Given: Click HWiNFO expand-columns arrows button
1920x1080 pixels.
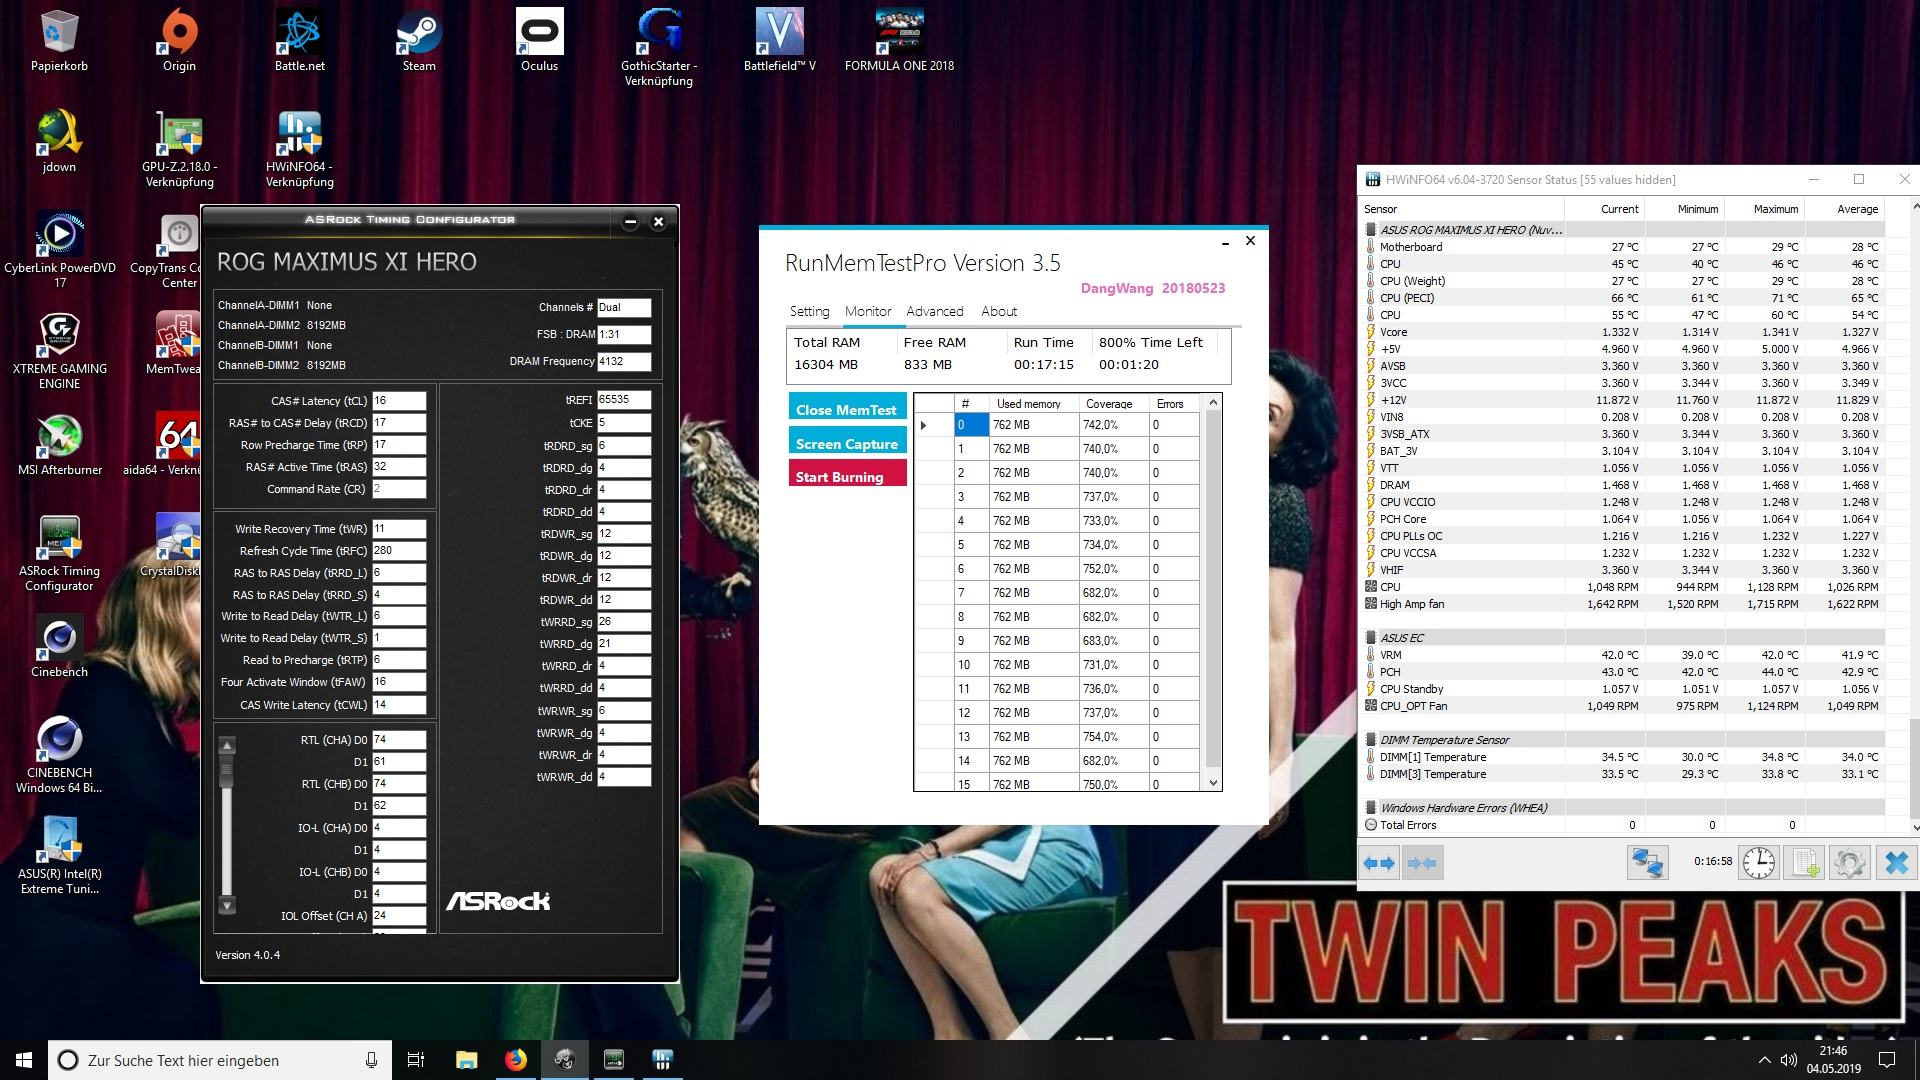Looking at the screenshot, I should click(1379, 863).
